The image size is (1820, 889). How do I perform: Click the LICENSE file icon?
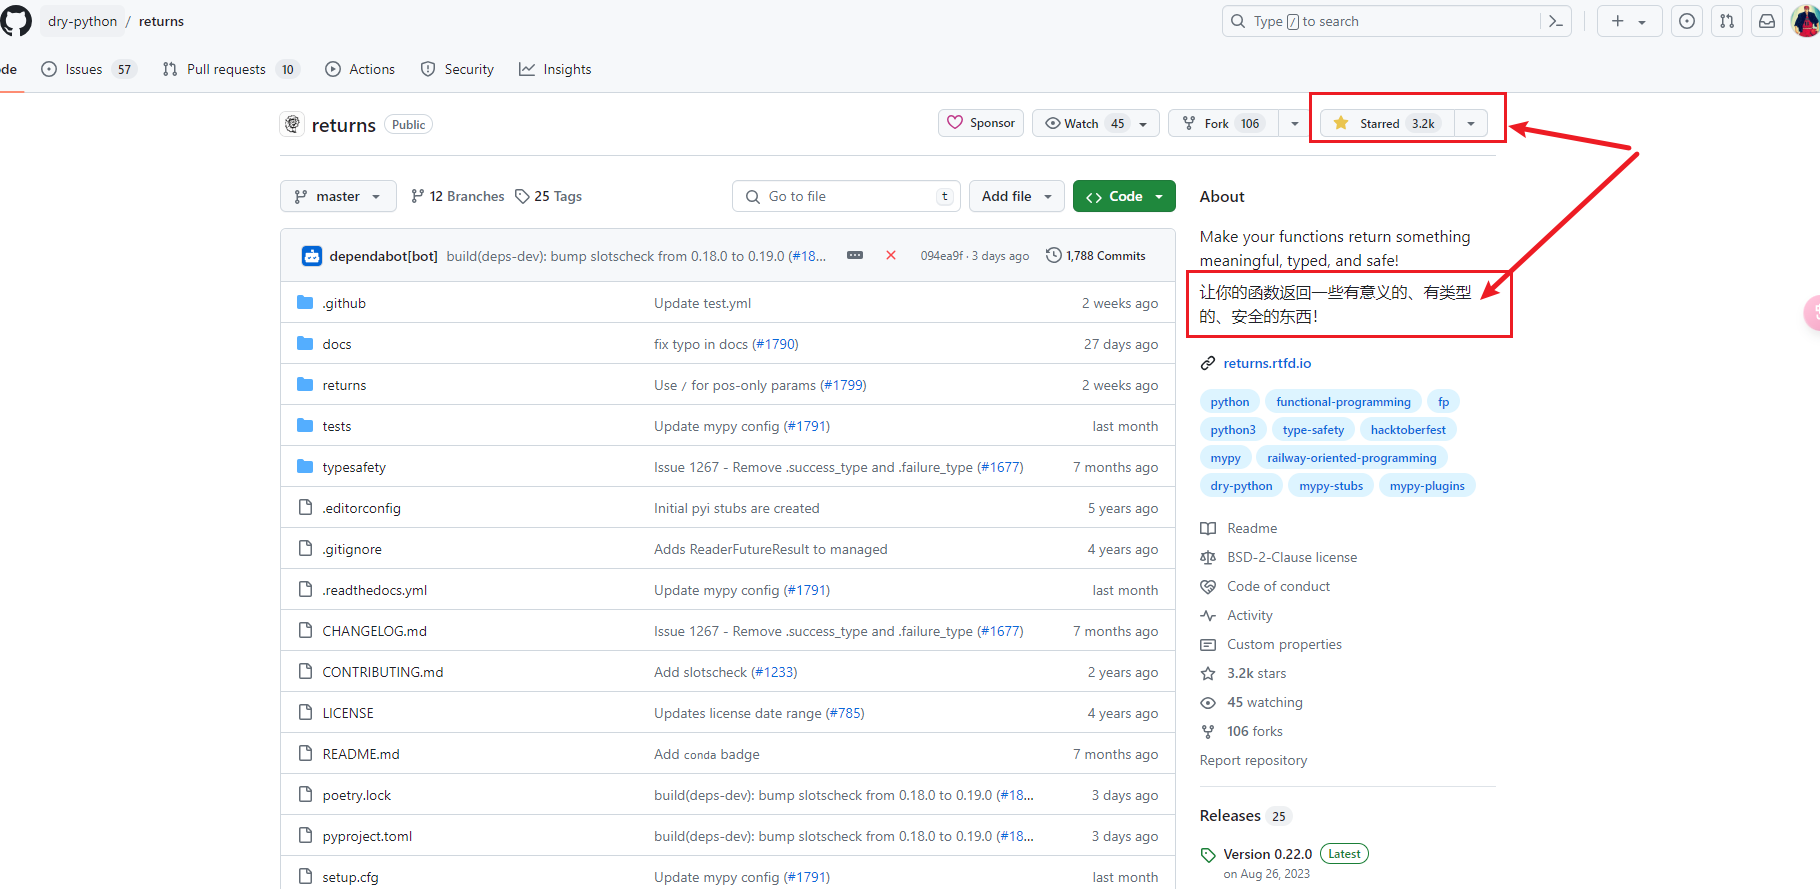pyautogui.click(x=305, y=713)
